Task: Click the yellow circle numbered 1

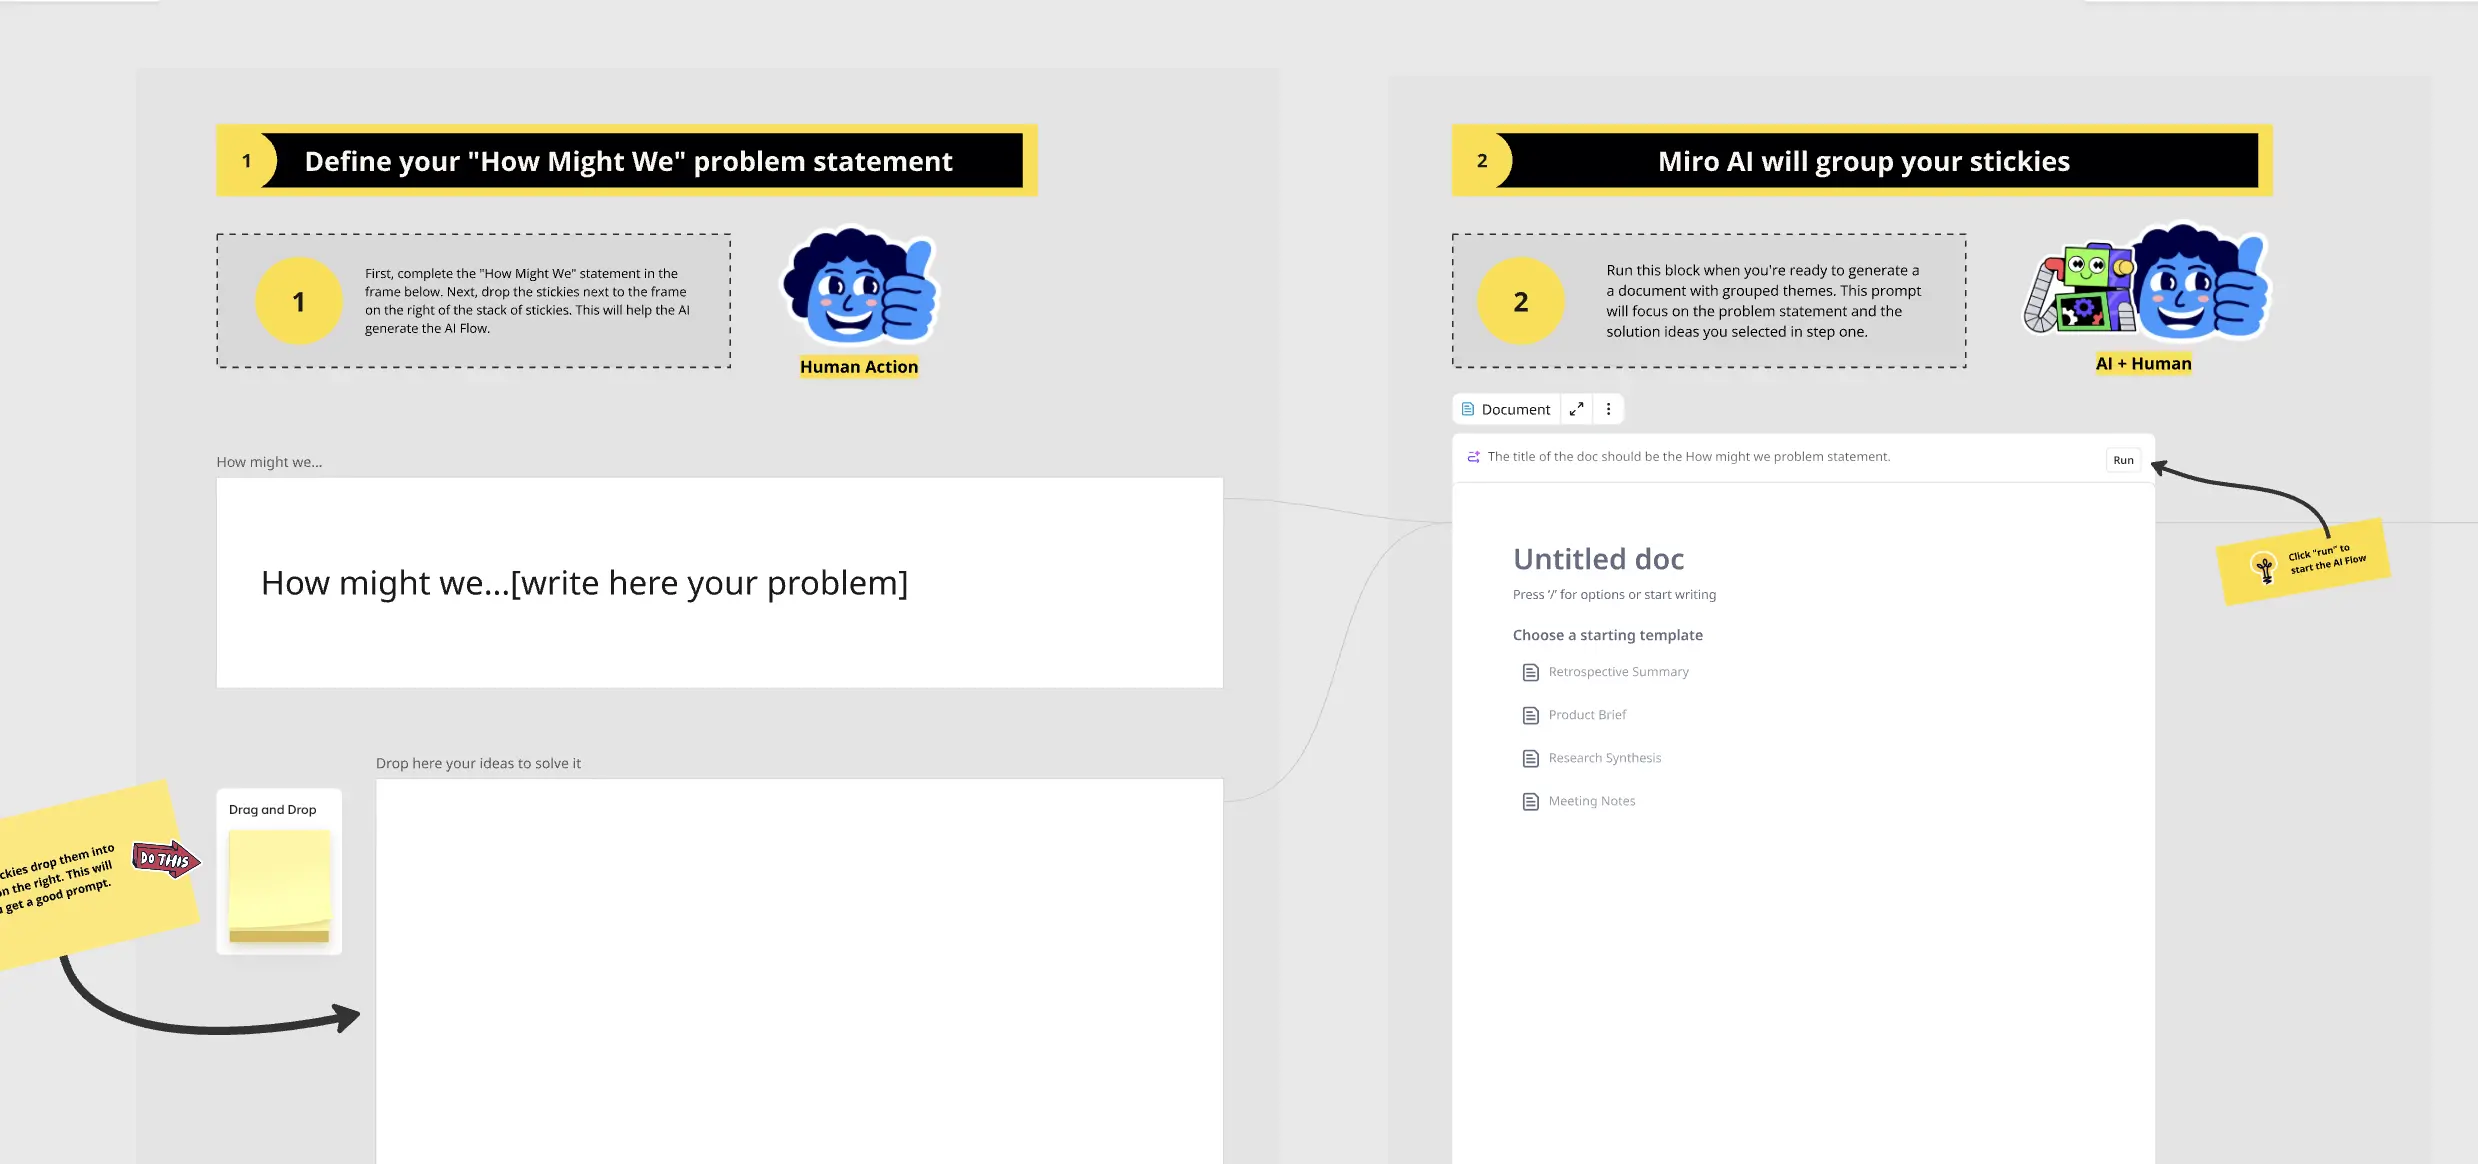Action: tap(298, 301)
